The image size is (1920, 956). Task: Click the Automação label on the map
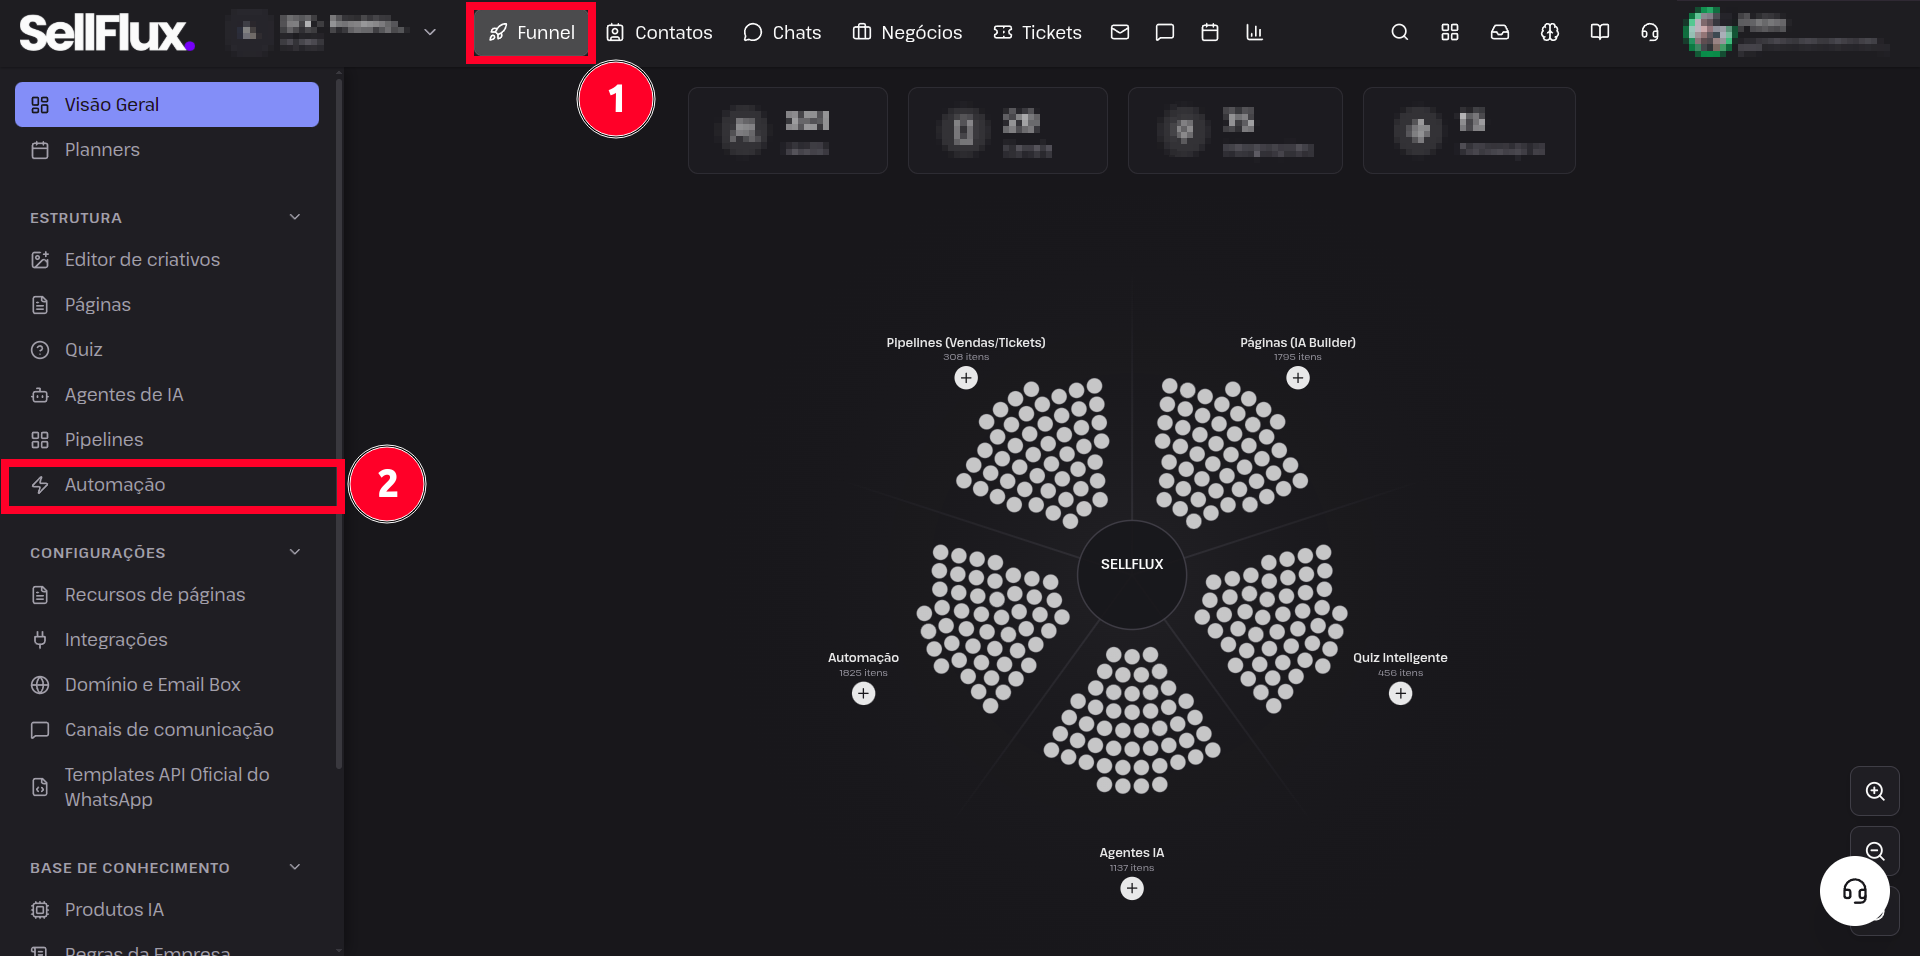coord(864,658)
